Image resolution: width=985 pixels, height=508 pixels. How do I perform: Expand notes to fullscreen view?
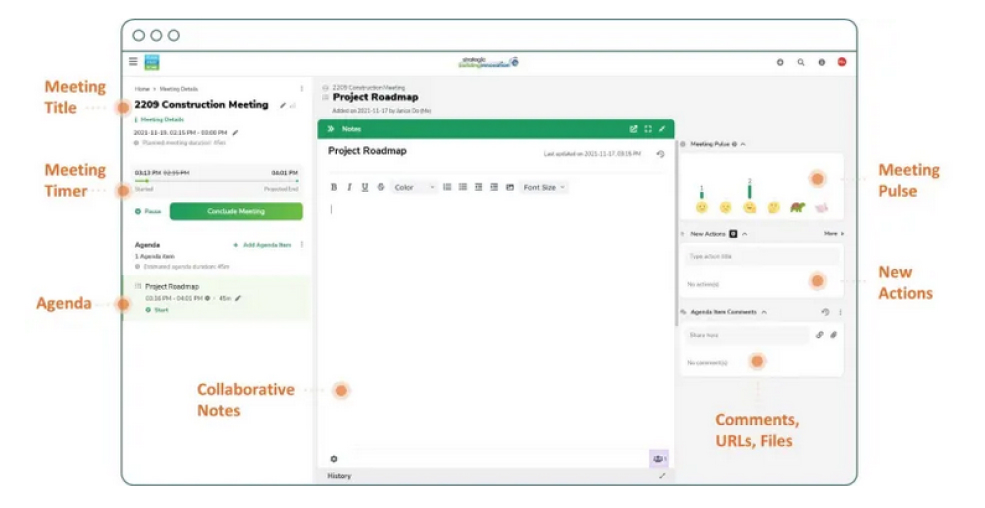(x=647, y=129)
